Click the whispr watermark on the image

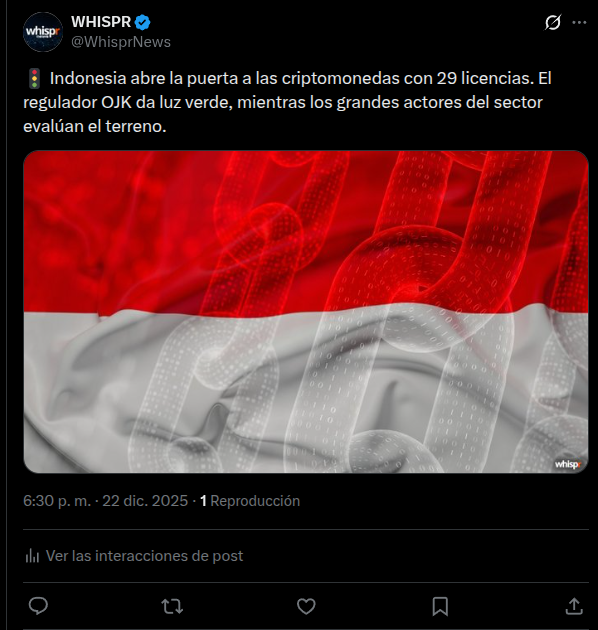tap(567, 464)
